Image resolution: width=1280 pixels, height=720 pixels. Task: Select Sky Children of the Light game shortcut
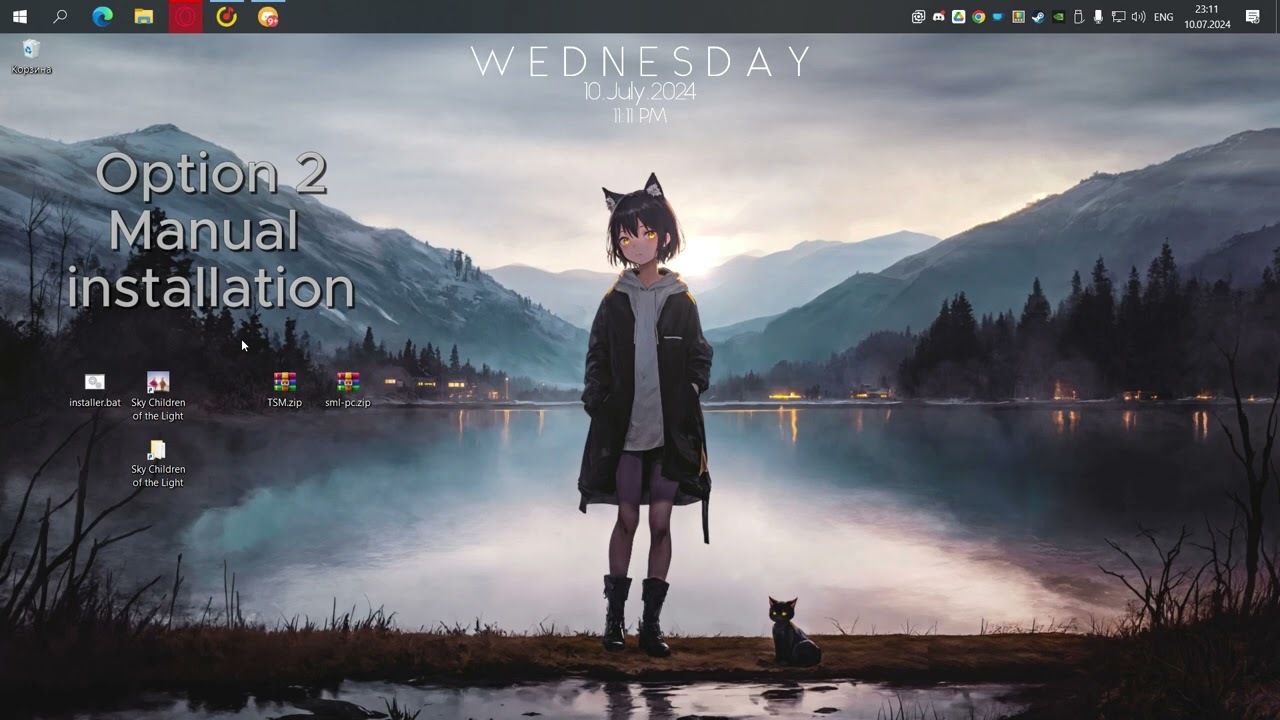(158, 397)
